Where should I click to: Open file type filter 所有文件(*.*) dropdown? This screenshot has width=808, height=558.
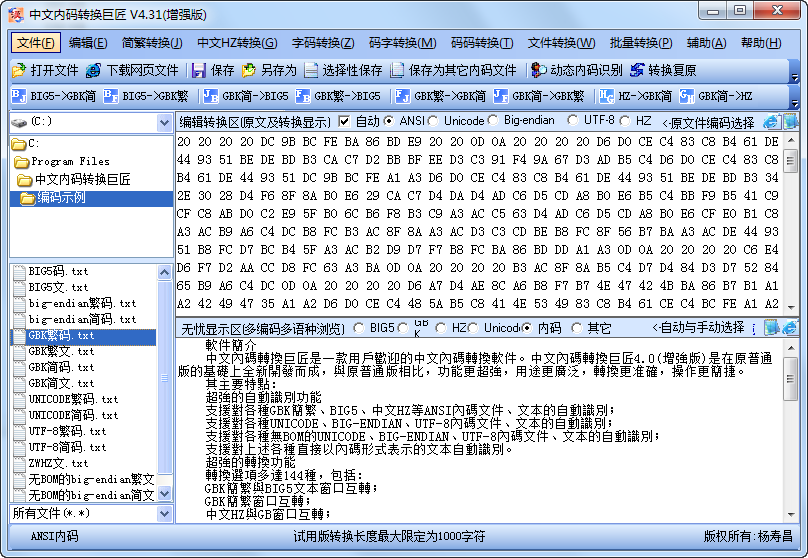coord(164,513)
